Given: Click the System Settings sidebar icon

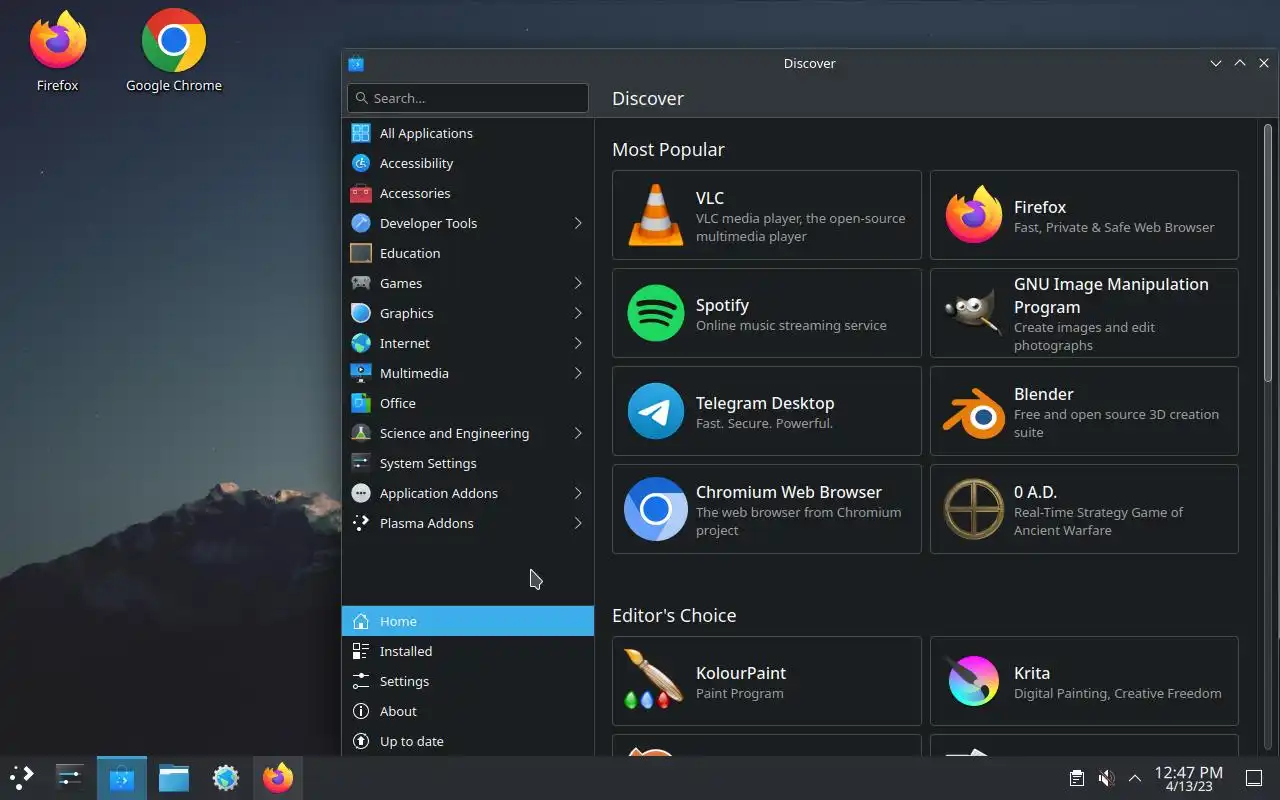Looking at the screenshot, I should (361, 463).
